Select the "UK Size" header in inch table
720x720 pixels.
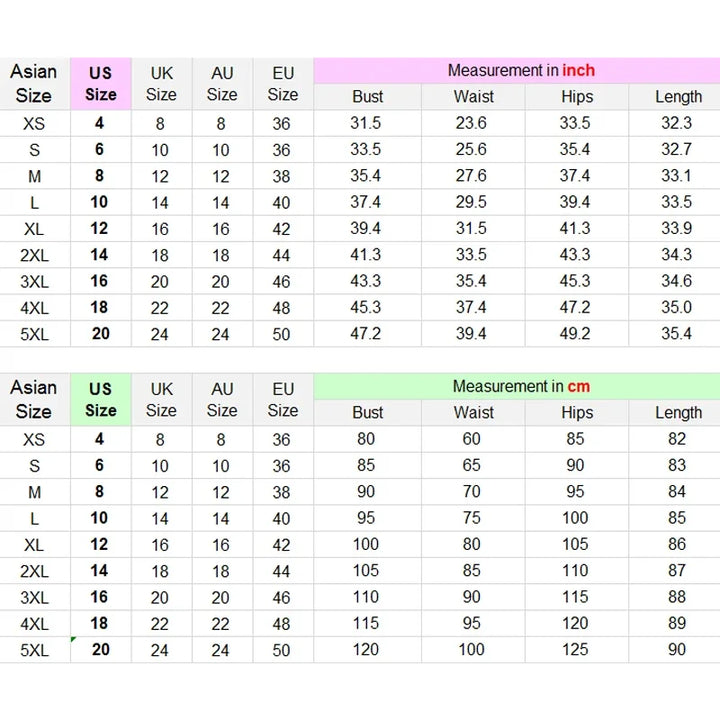click(x=161, y=84)
